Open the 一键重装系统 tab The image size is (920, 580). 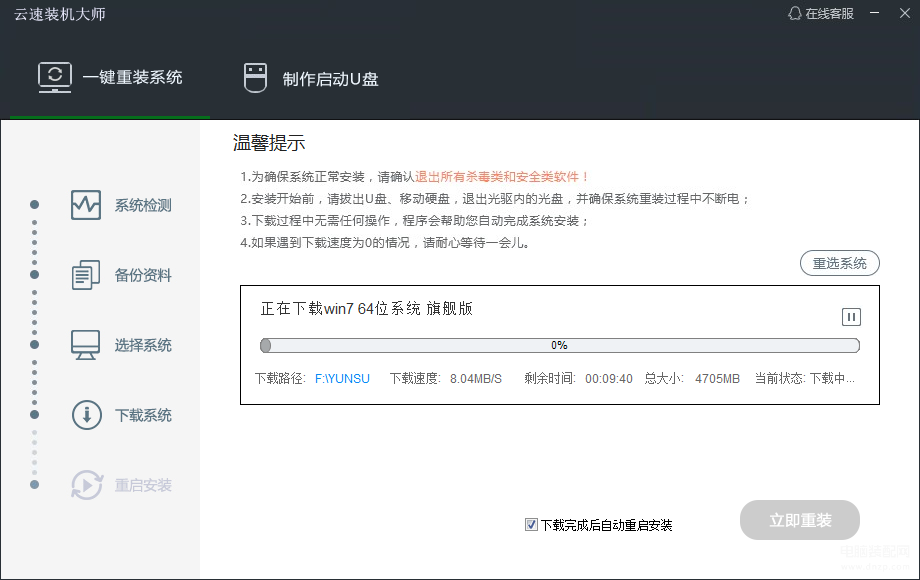(110, 77)
